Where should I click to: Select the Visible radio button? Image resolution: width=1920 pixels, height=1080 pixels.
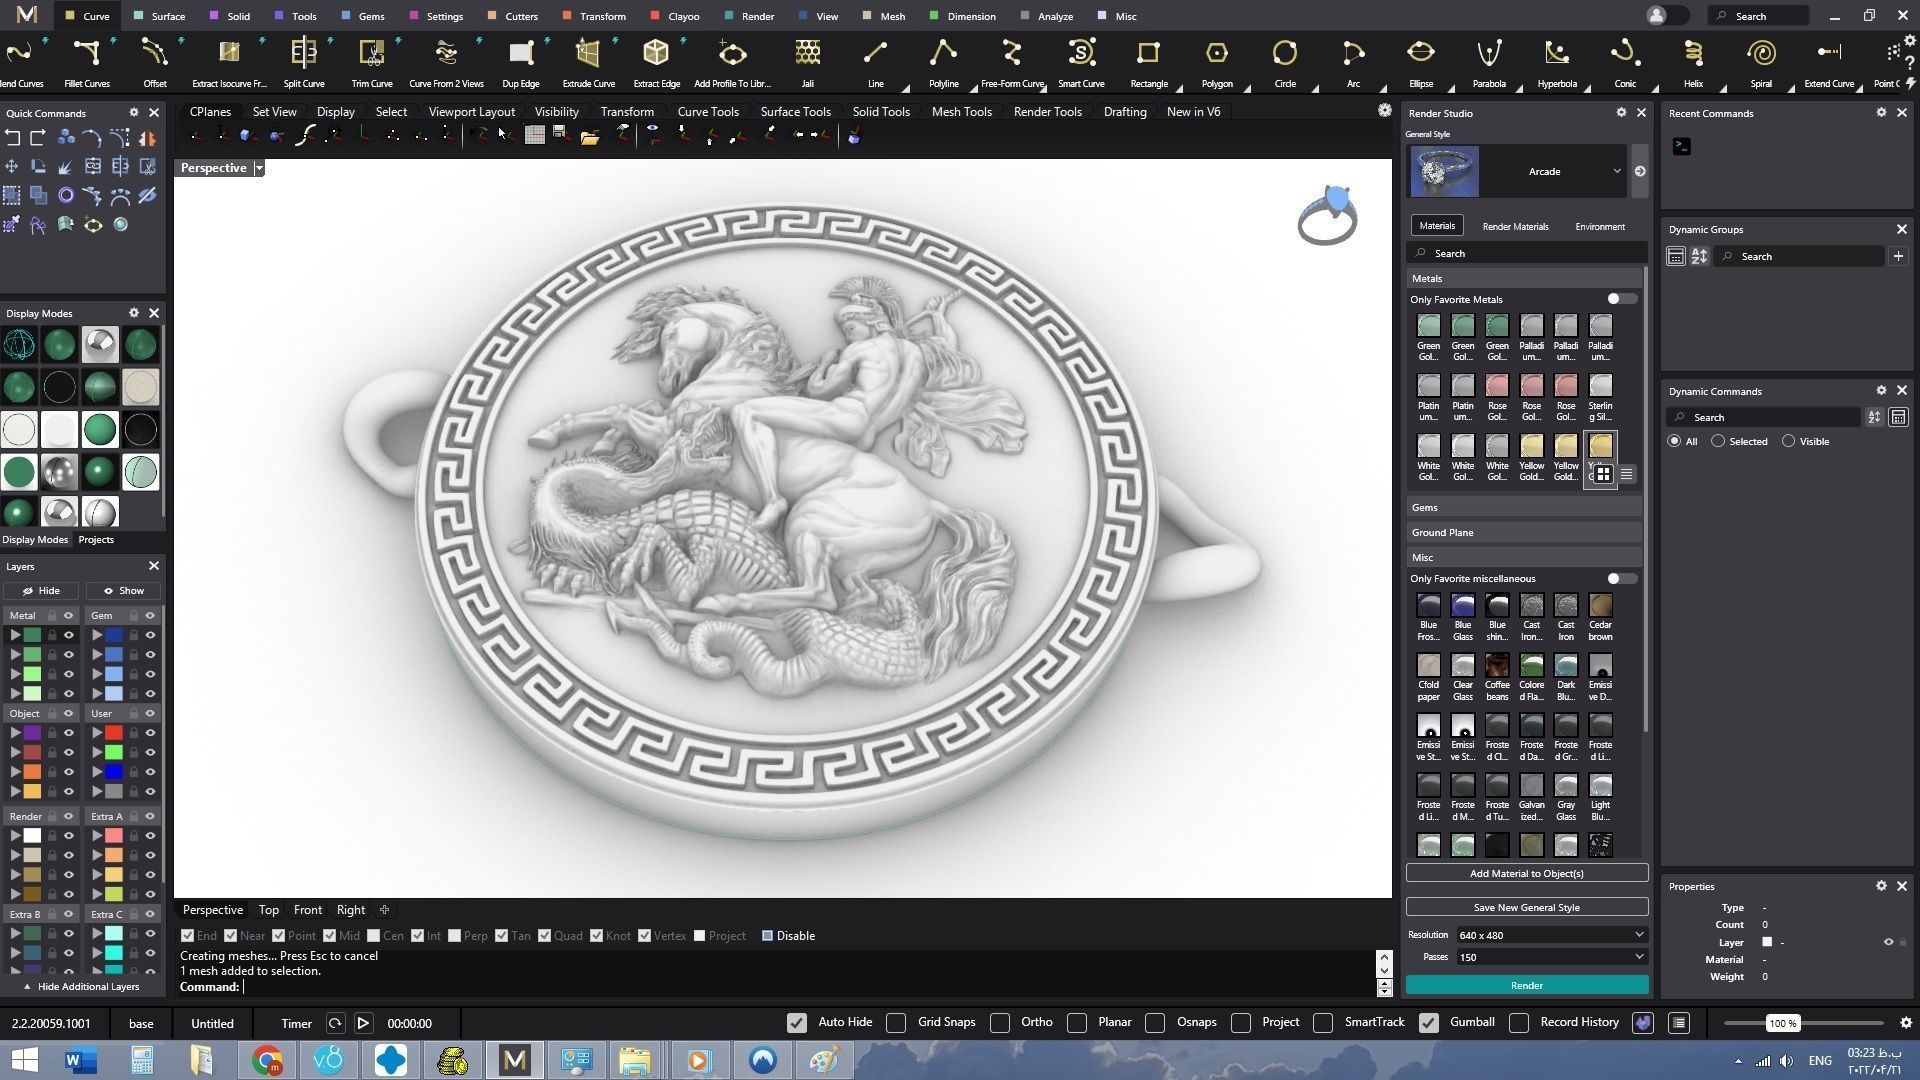click(x=1788, y=441)
